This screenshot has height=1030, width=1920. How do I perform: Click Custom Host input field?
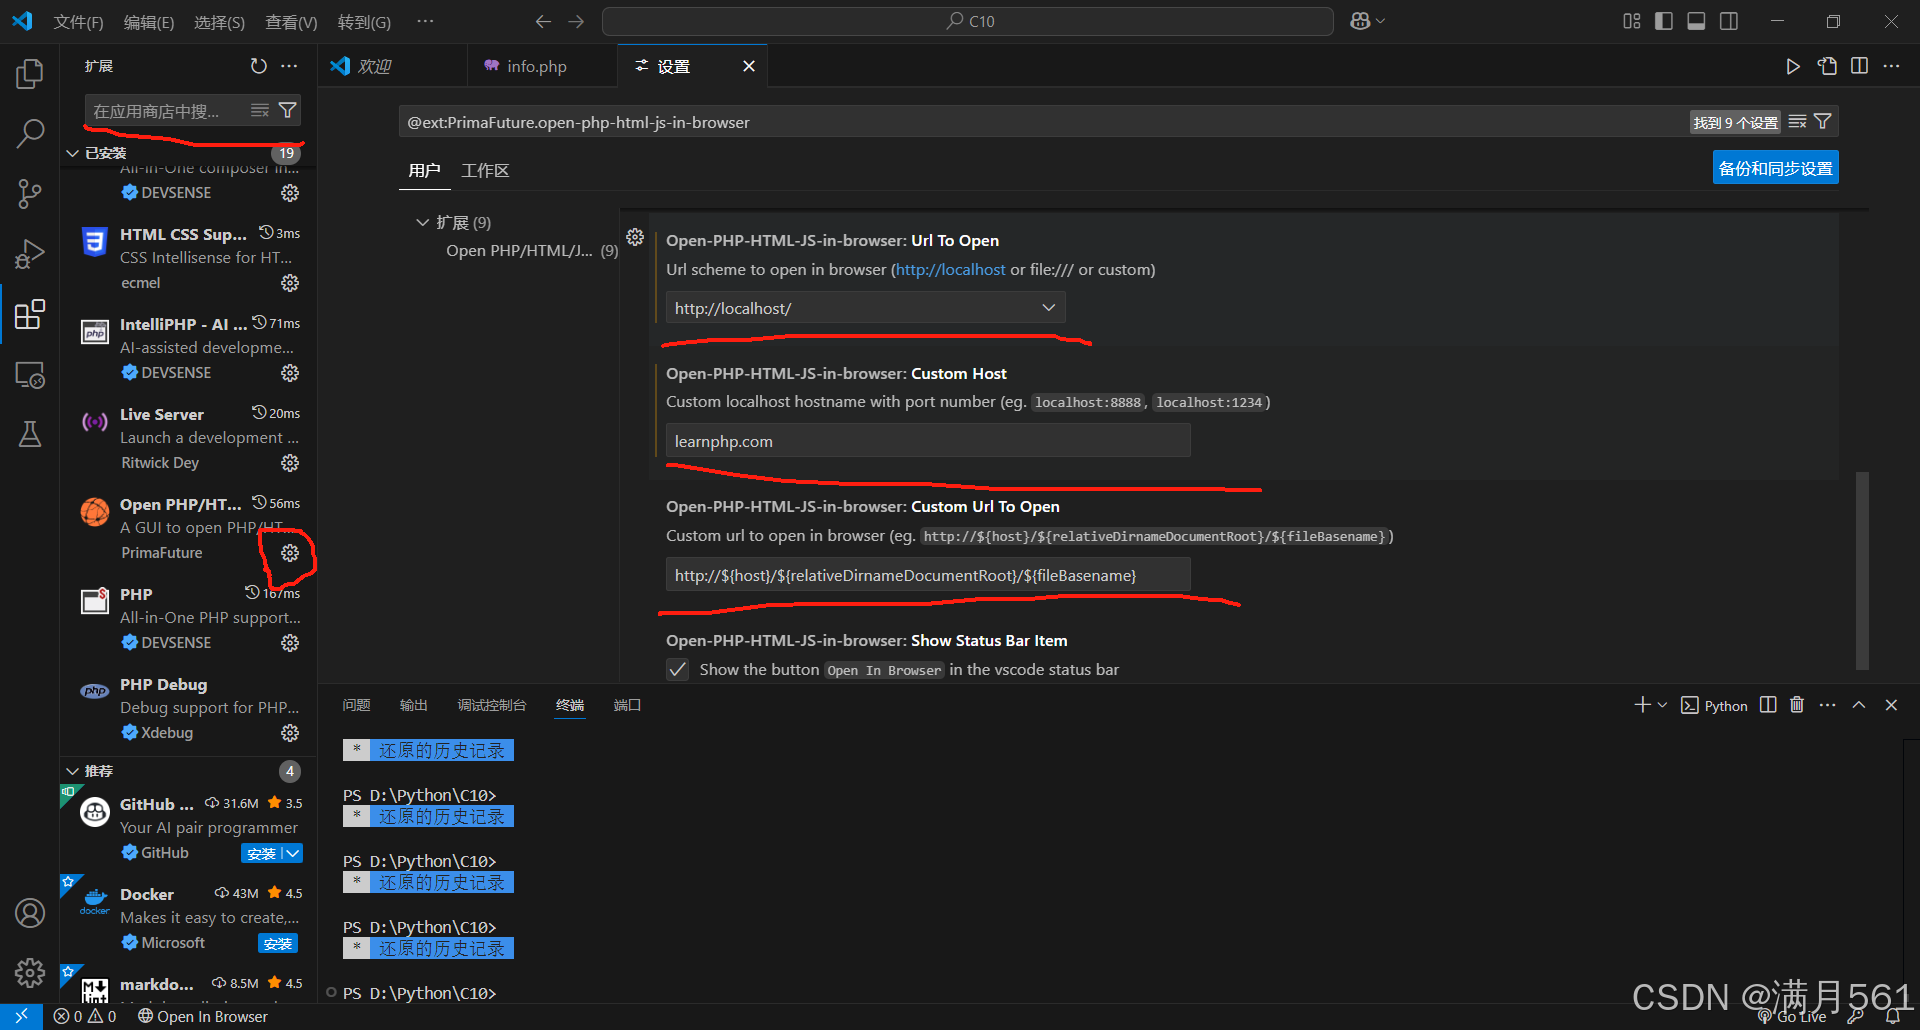pos(928,441)
